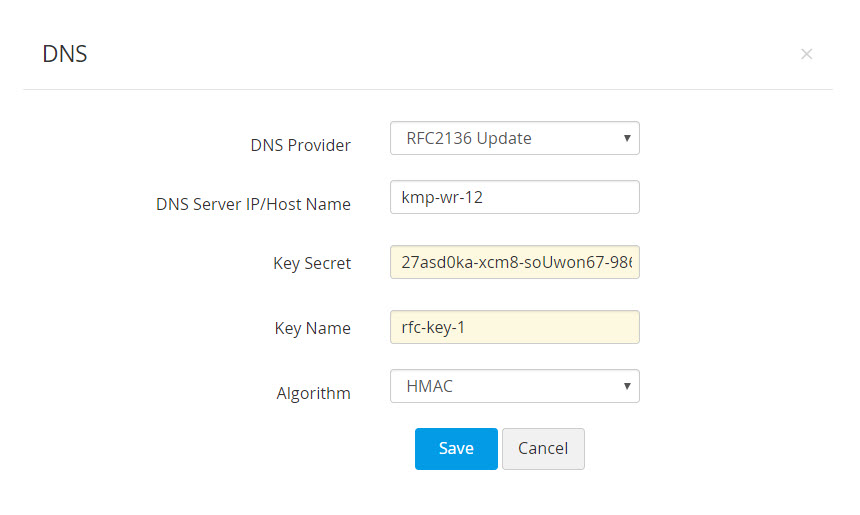Screen dimensions: 860x515
Task: Click the 'DNS' dialog title
Action: coord(65,54)
